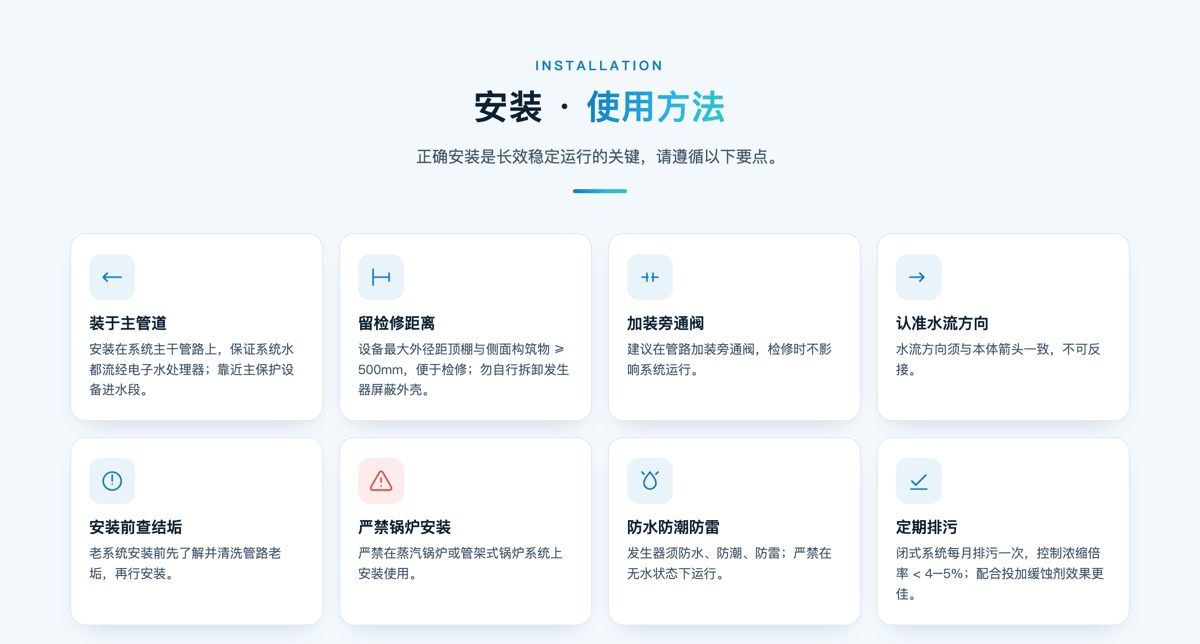The image size is (1200, 644).
Task: Click the distance-measure icon above 留检修距离
Action: click(x=381, y=277)
